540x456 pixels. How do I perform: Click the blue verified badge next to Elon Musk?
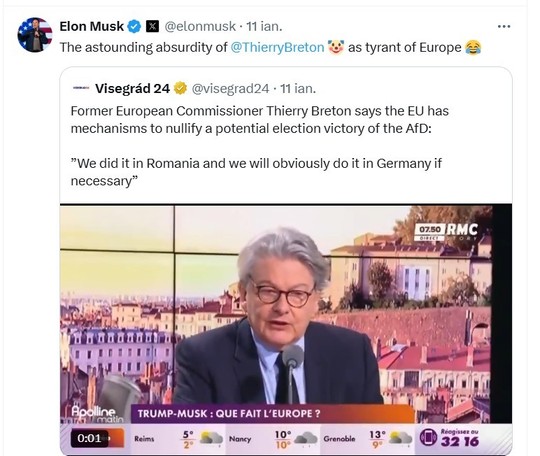pyautogui.click(x=134, y=27)
